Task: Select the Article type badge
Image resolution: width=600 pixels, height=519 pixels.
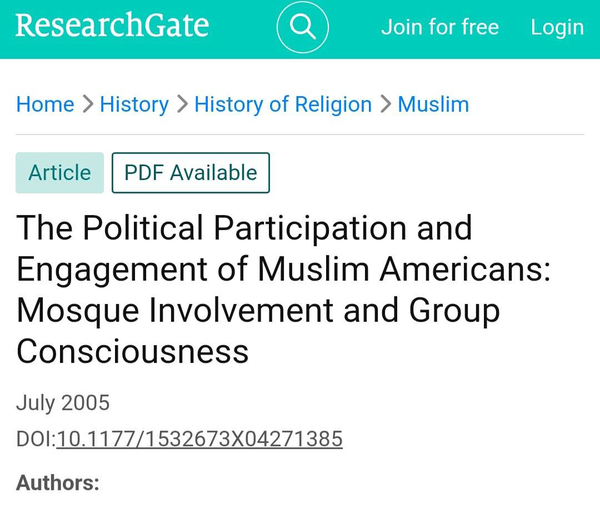Action: [x=60, y=173]
